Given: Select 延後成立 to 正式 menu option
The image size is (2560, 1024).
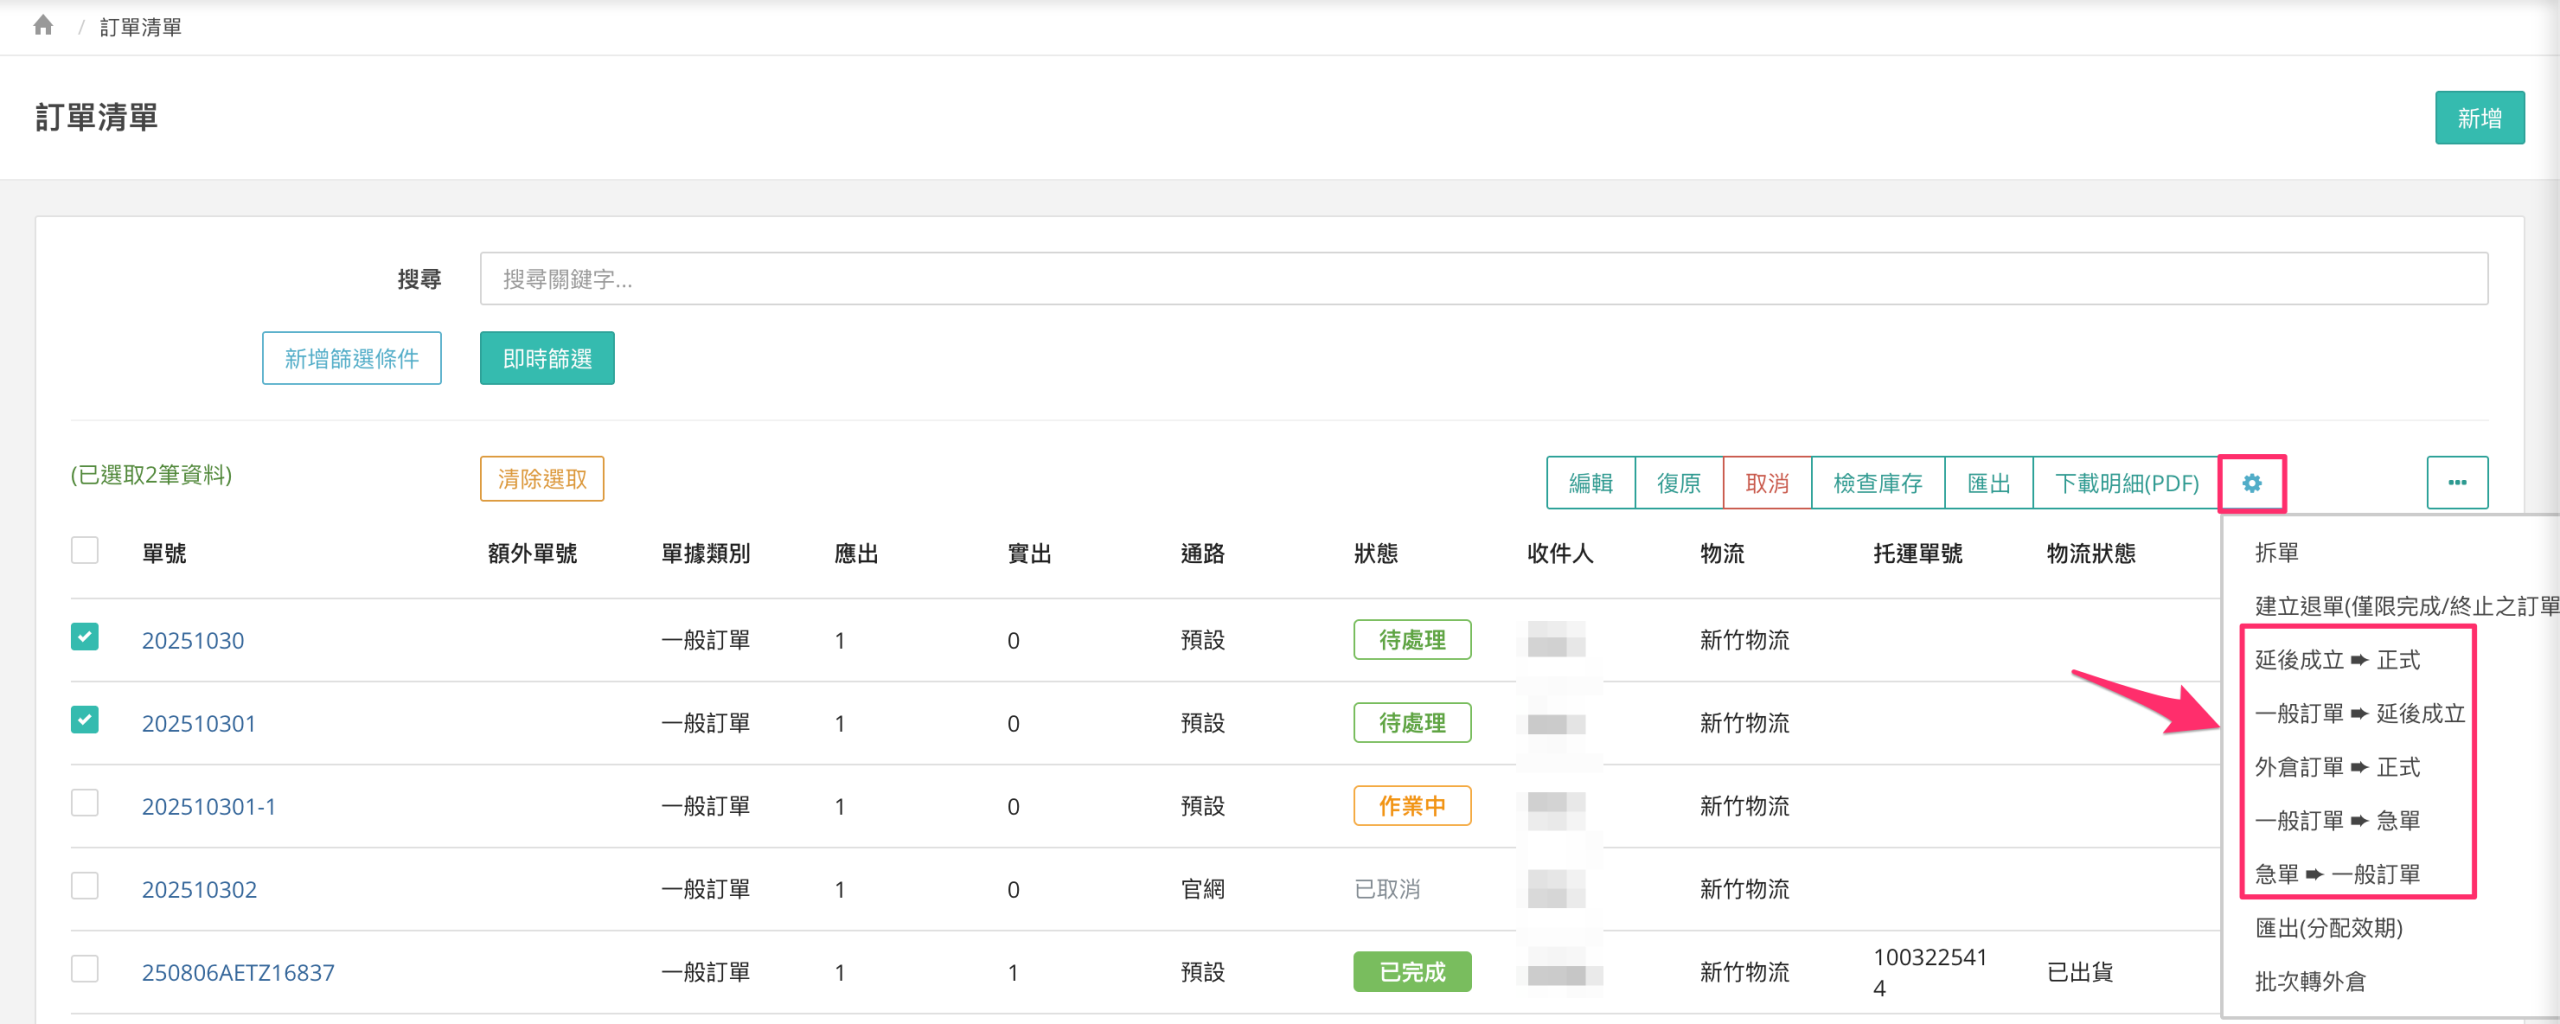Looking at the screenshot, I should pyautogui.click(x=2337, y=660).
